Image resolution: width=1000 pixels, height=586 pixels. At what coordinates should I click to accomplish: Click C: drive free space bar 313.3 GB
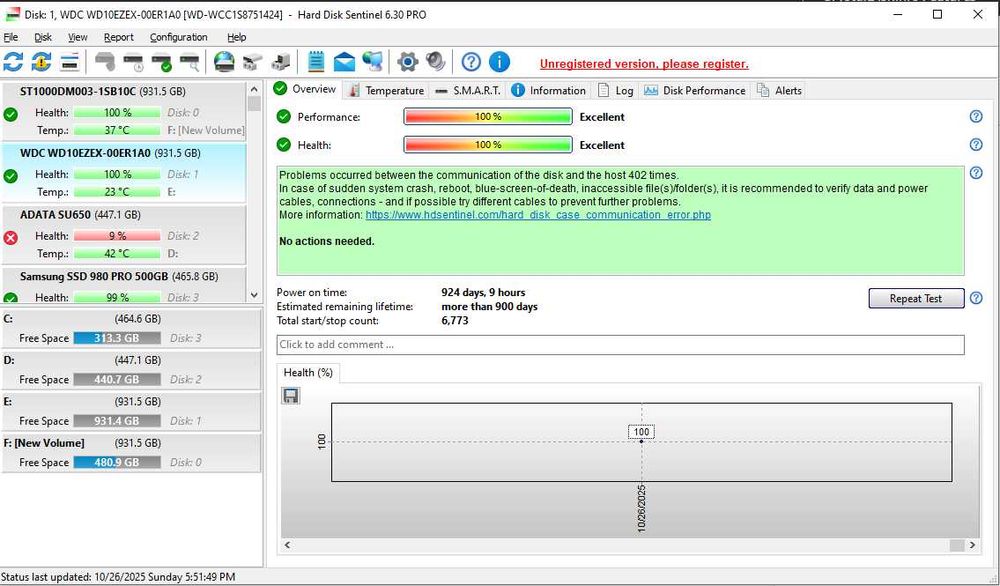[x=117, y=338]
